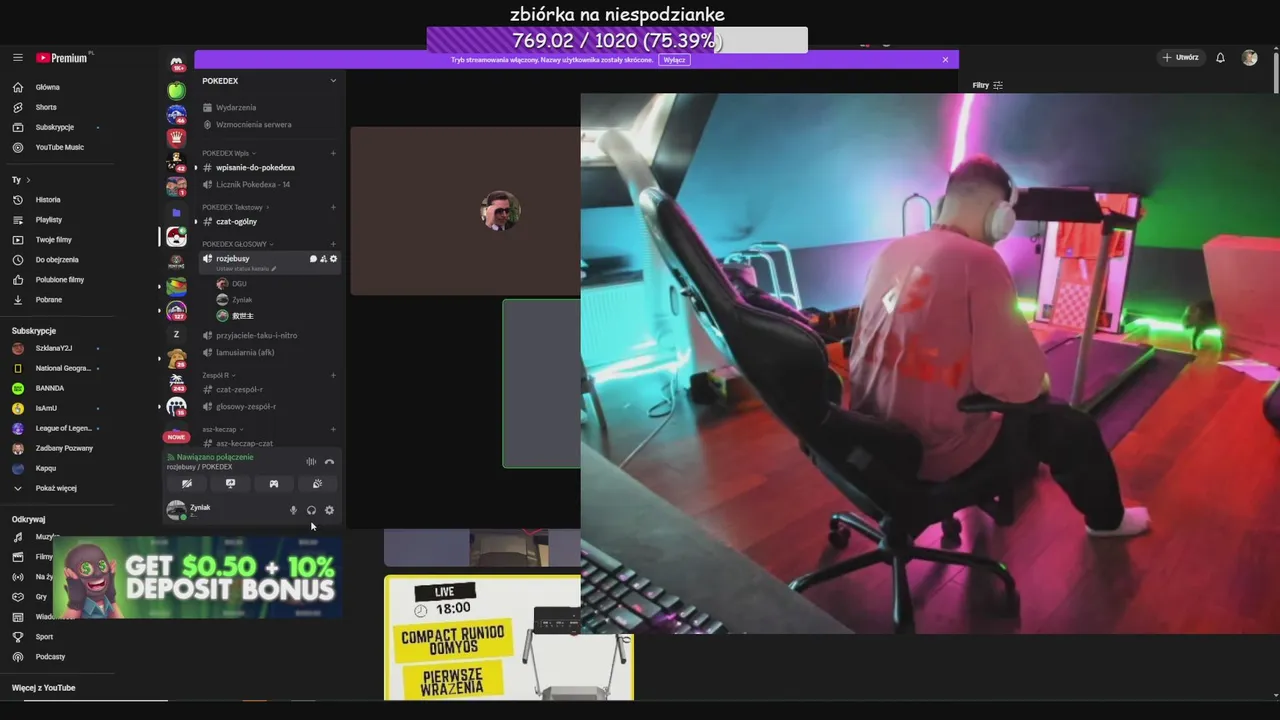This screenshot has width=1280, height=720.
Task: Open the SzklanaY2J subscription channel
Action: click(x=54, y=348)
